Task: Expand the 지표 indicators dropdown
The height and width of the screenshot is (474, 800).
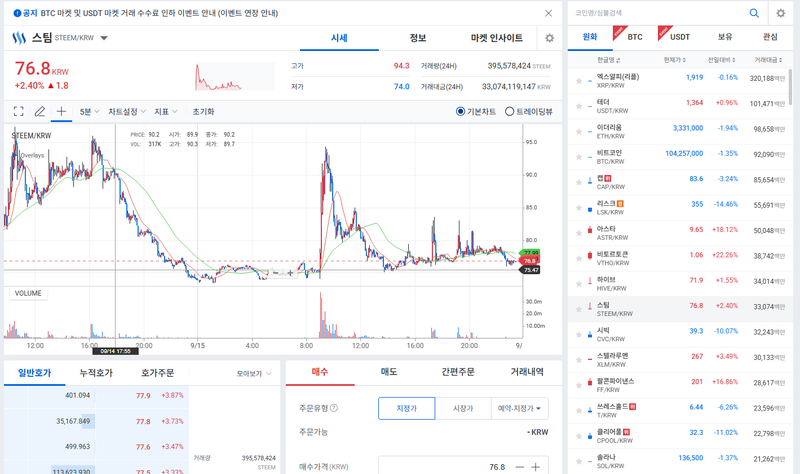Action: click(166, 111)
